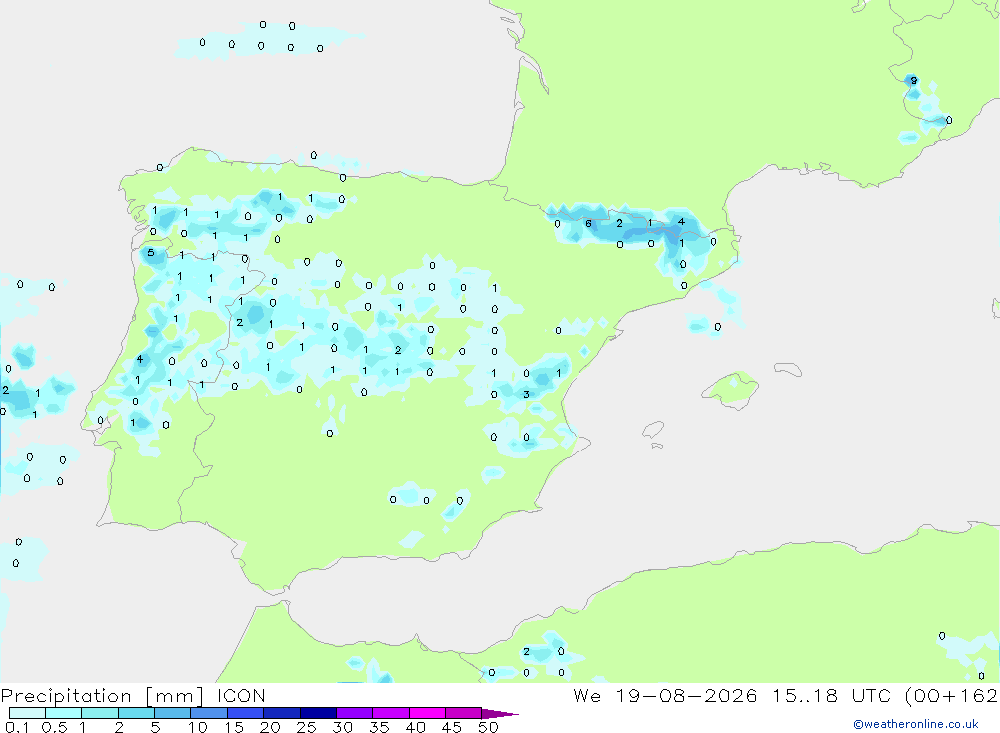Select the 5–10 mm legend color box
Viewport: 1000px width, 733px height.
pos(173,713)
